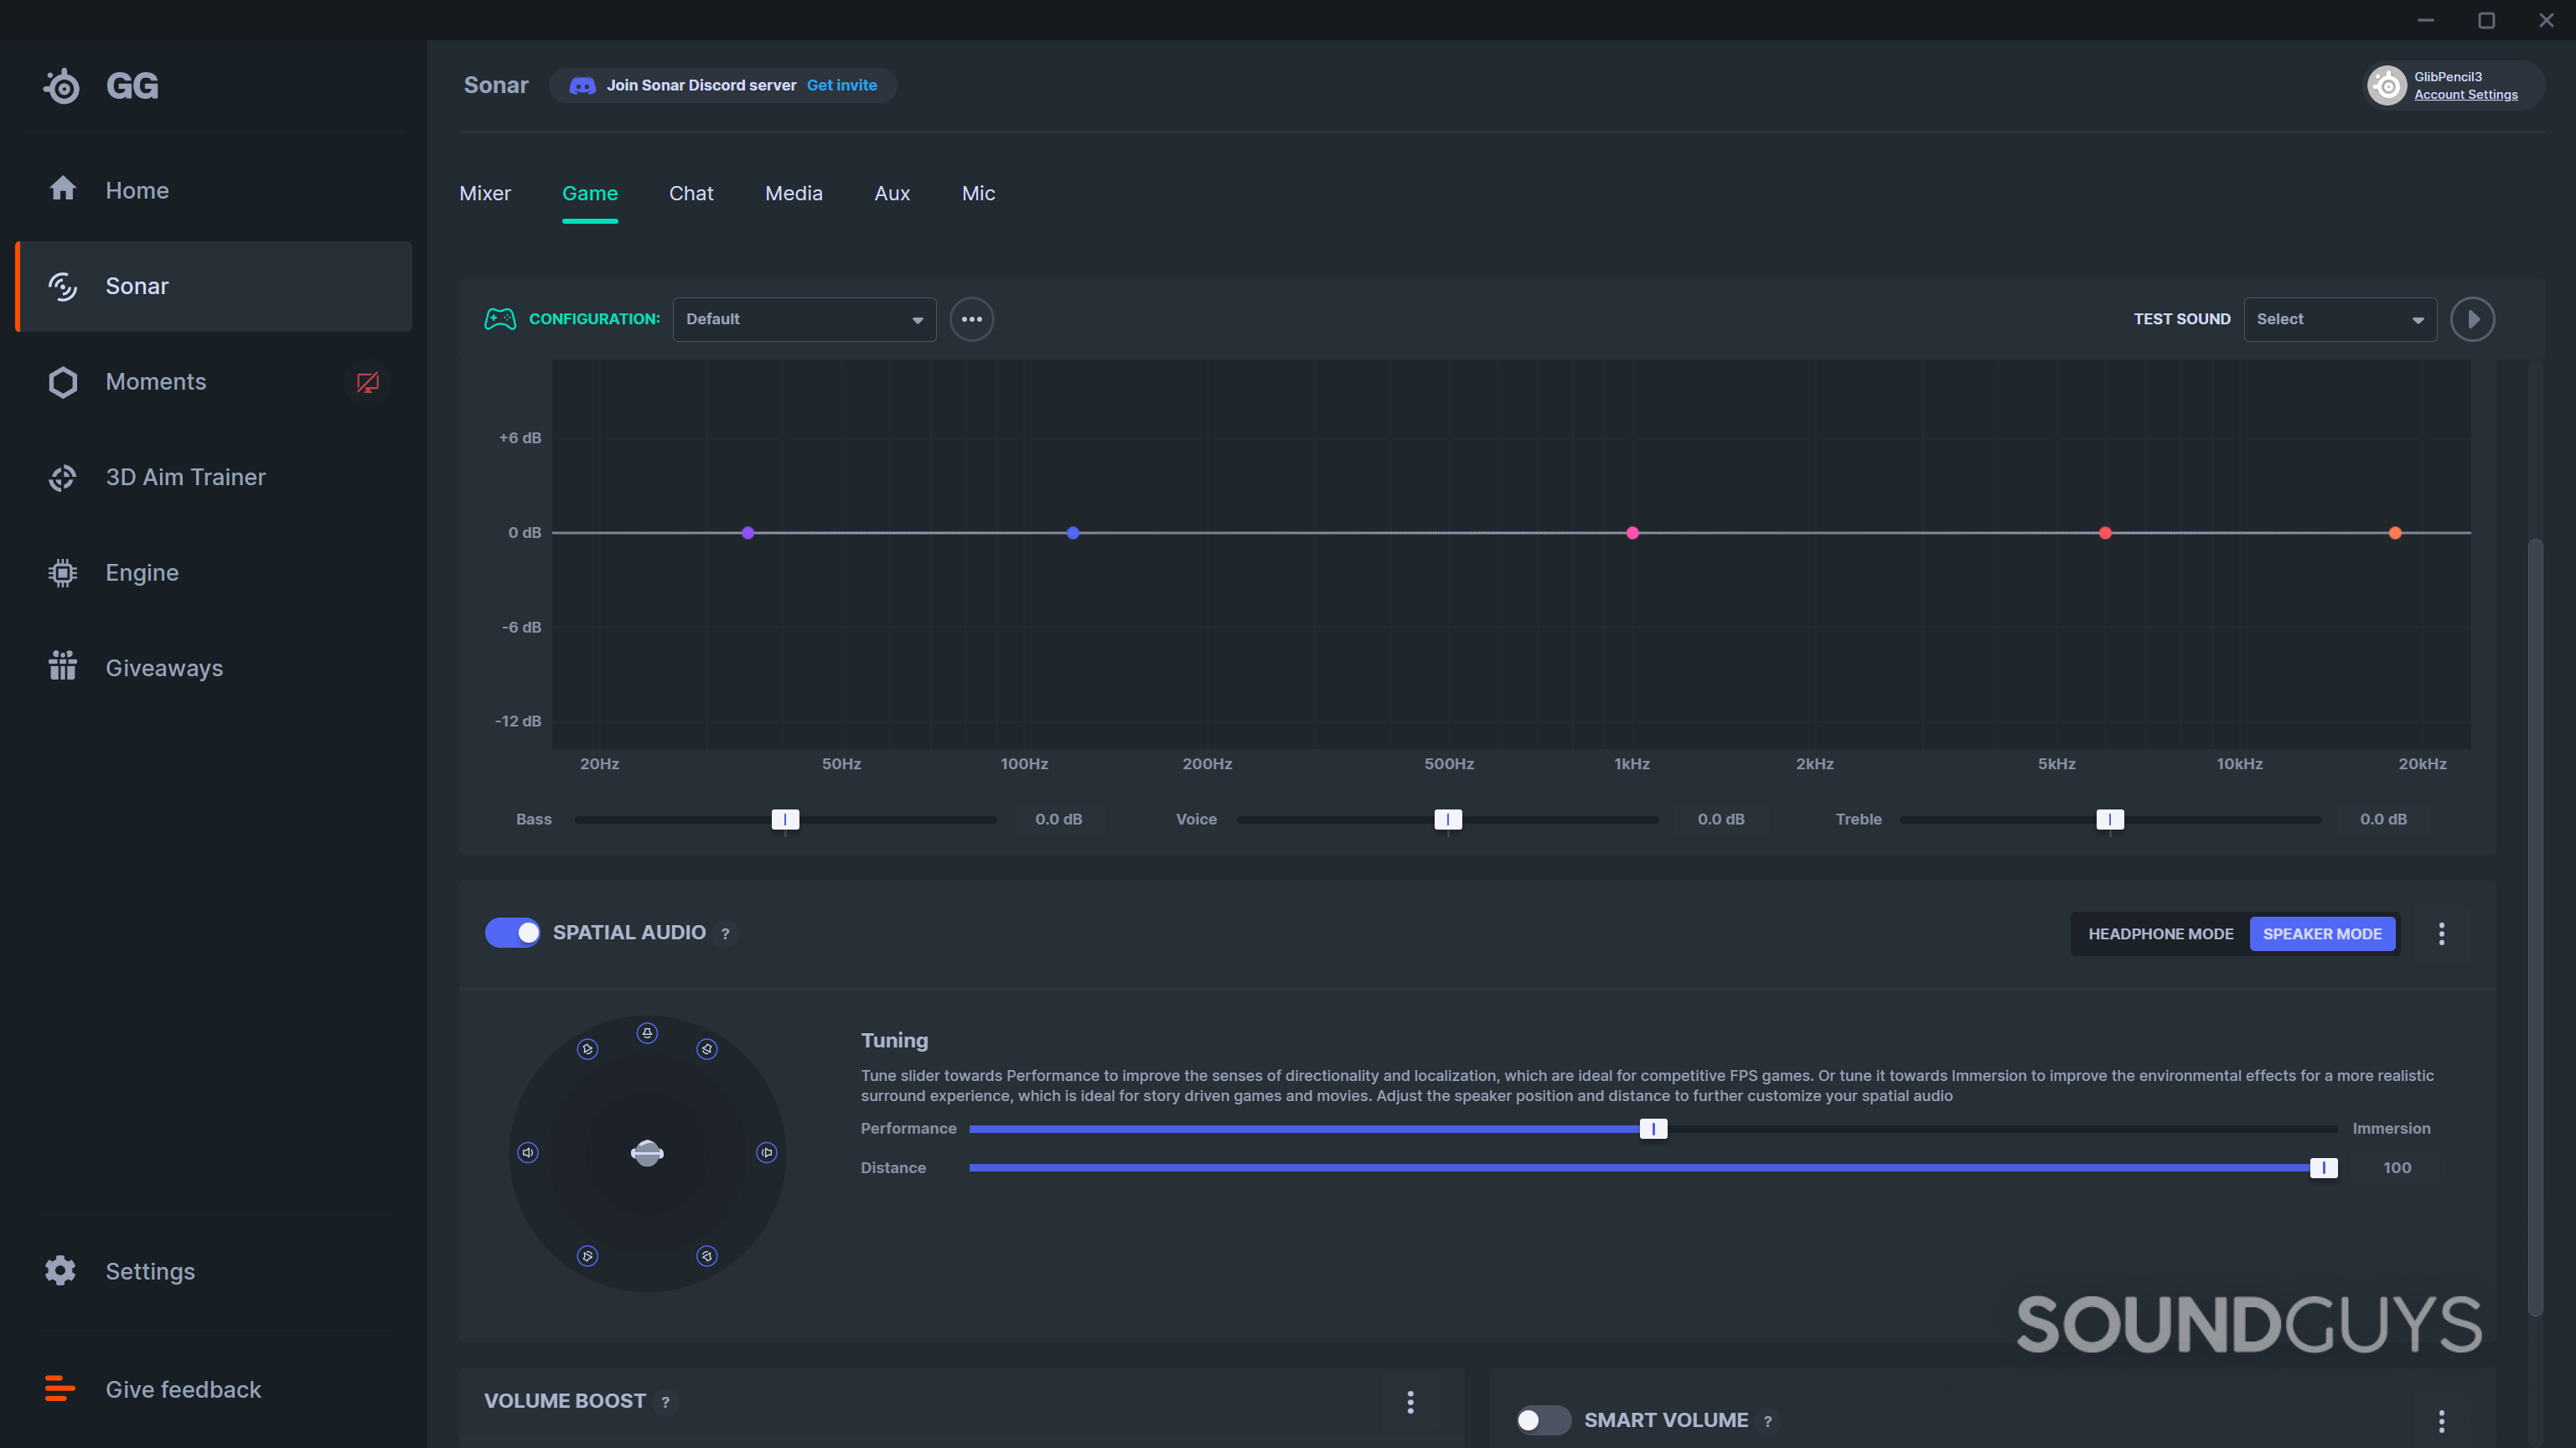This screenshot has width=2576, height=1448.
Task: Click the SteelSeries GG logo icon
Action: click(61, 86)
